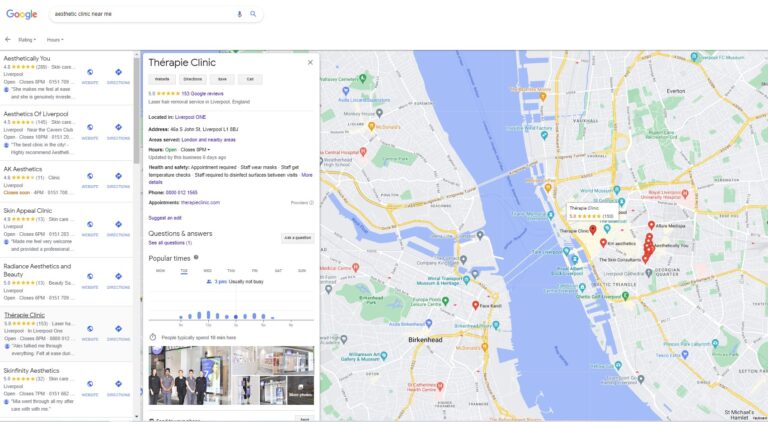Go back using the left arrow

click(8, 40)
